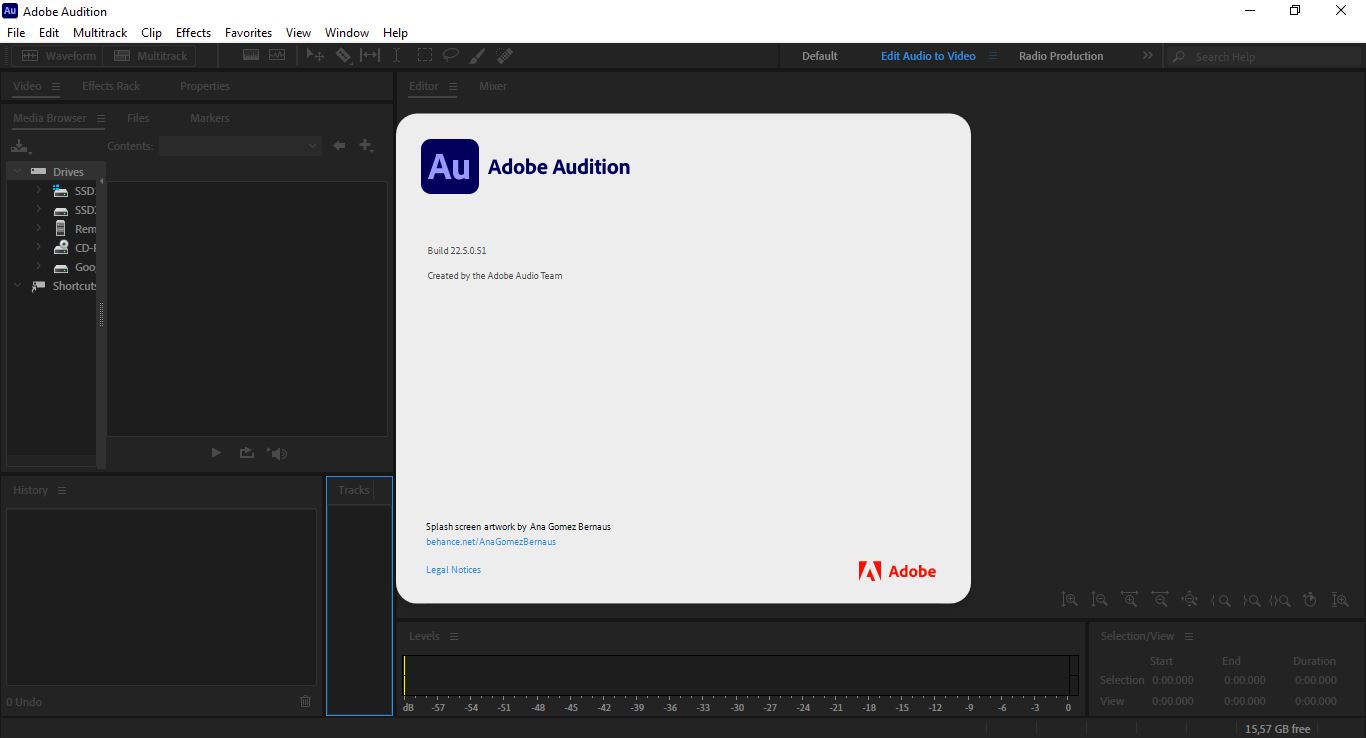Click Zoom Out (Amplitude) icon

point(1100,600)
